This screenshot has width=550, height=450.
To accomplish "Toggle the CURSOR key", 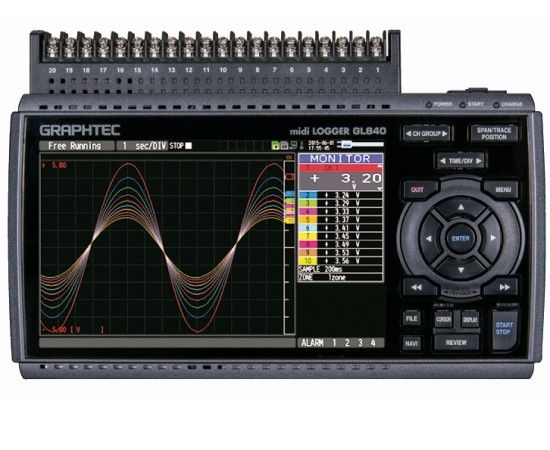I will coord(443,320).
